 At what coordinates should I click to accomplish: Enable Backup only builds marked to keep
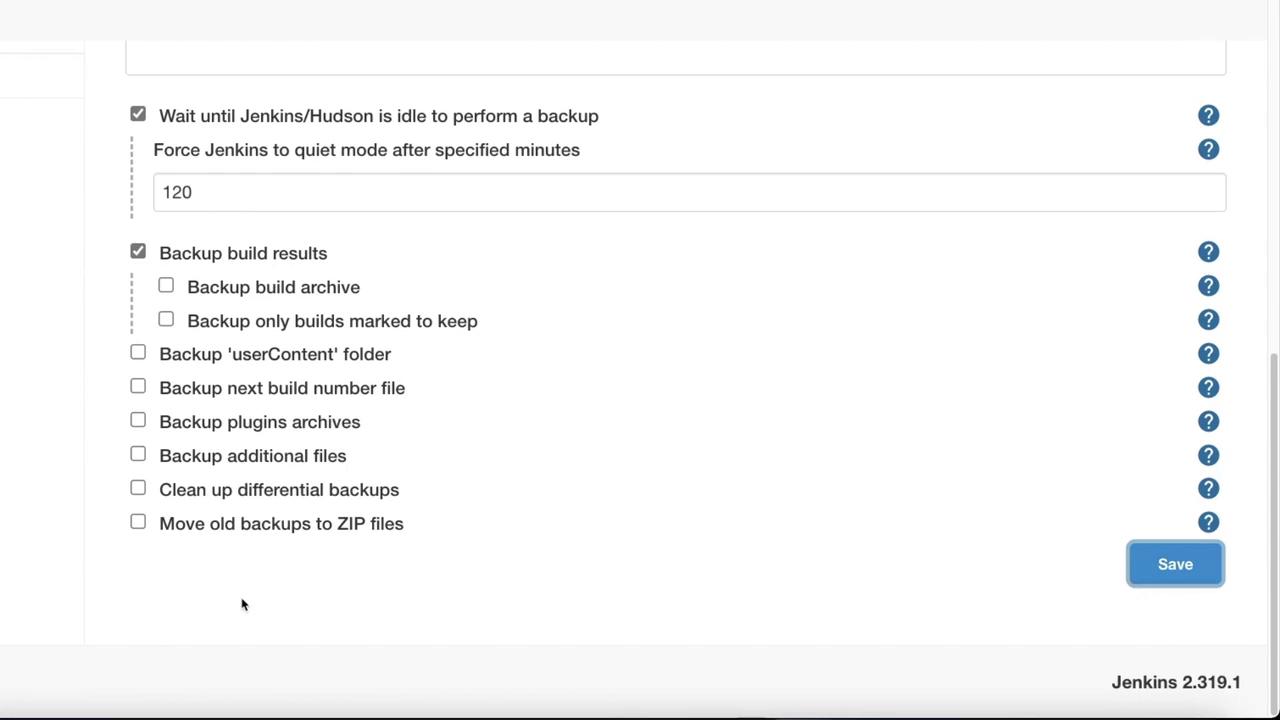166,319
